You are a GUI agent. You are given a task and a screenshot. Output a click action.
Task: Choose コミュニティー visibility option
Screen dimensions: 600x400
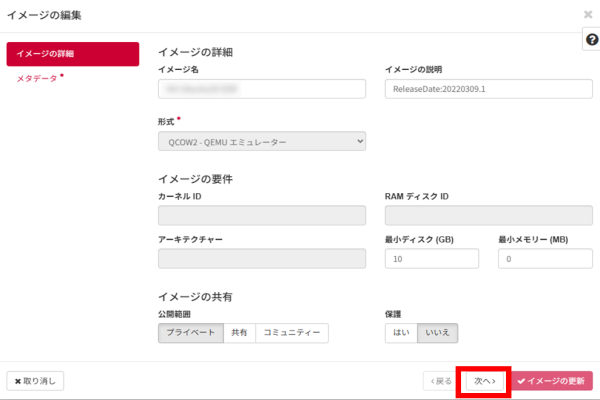[291, 333]
